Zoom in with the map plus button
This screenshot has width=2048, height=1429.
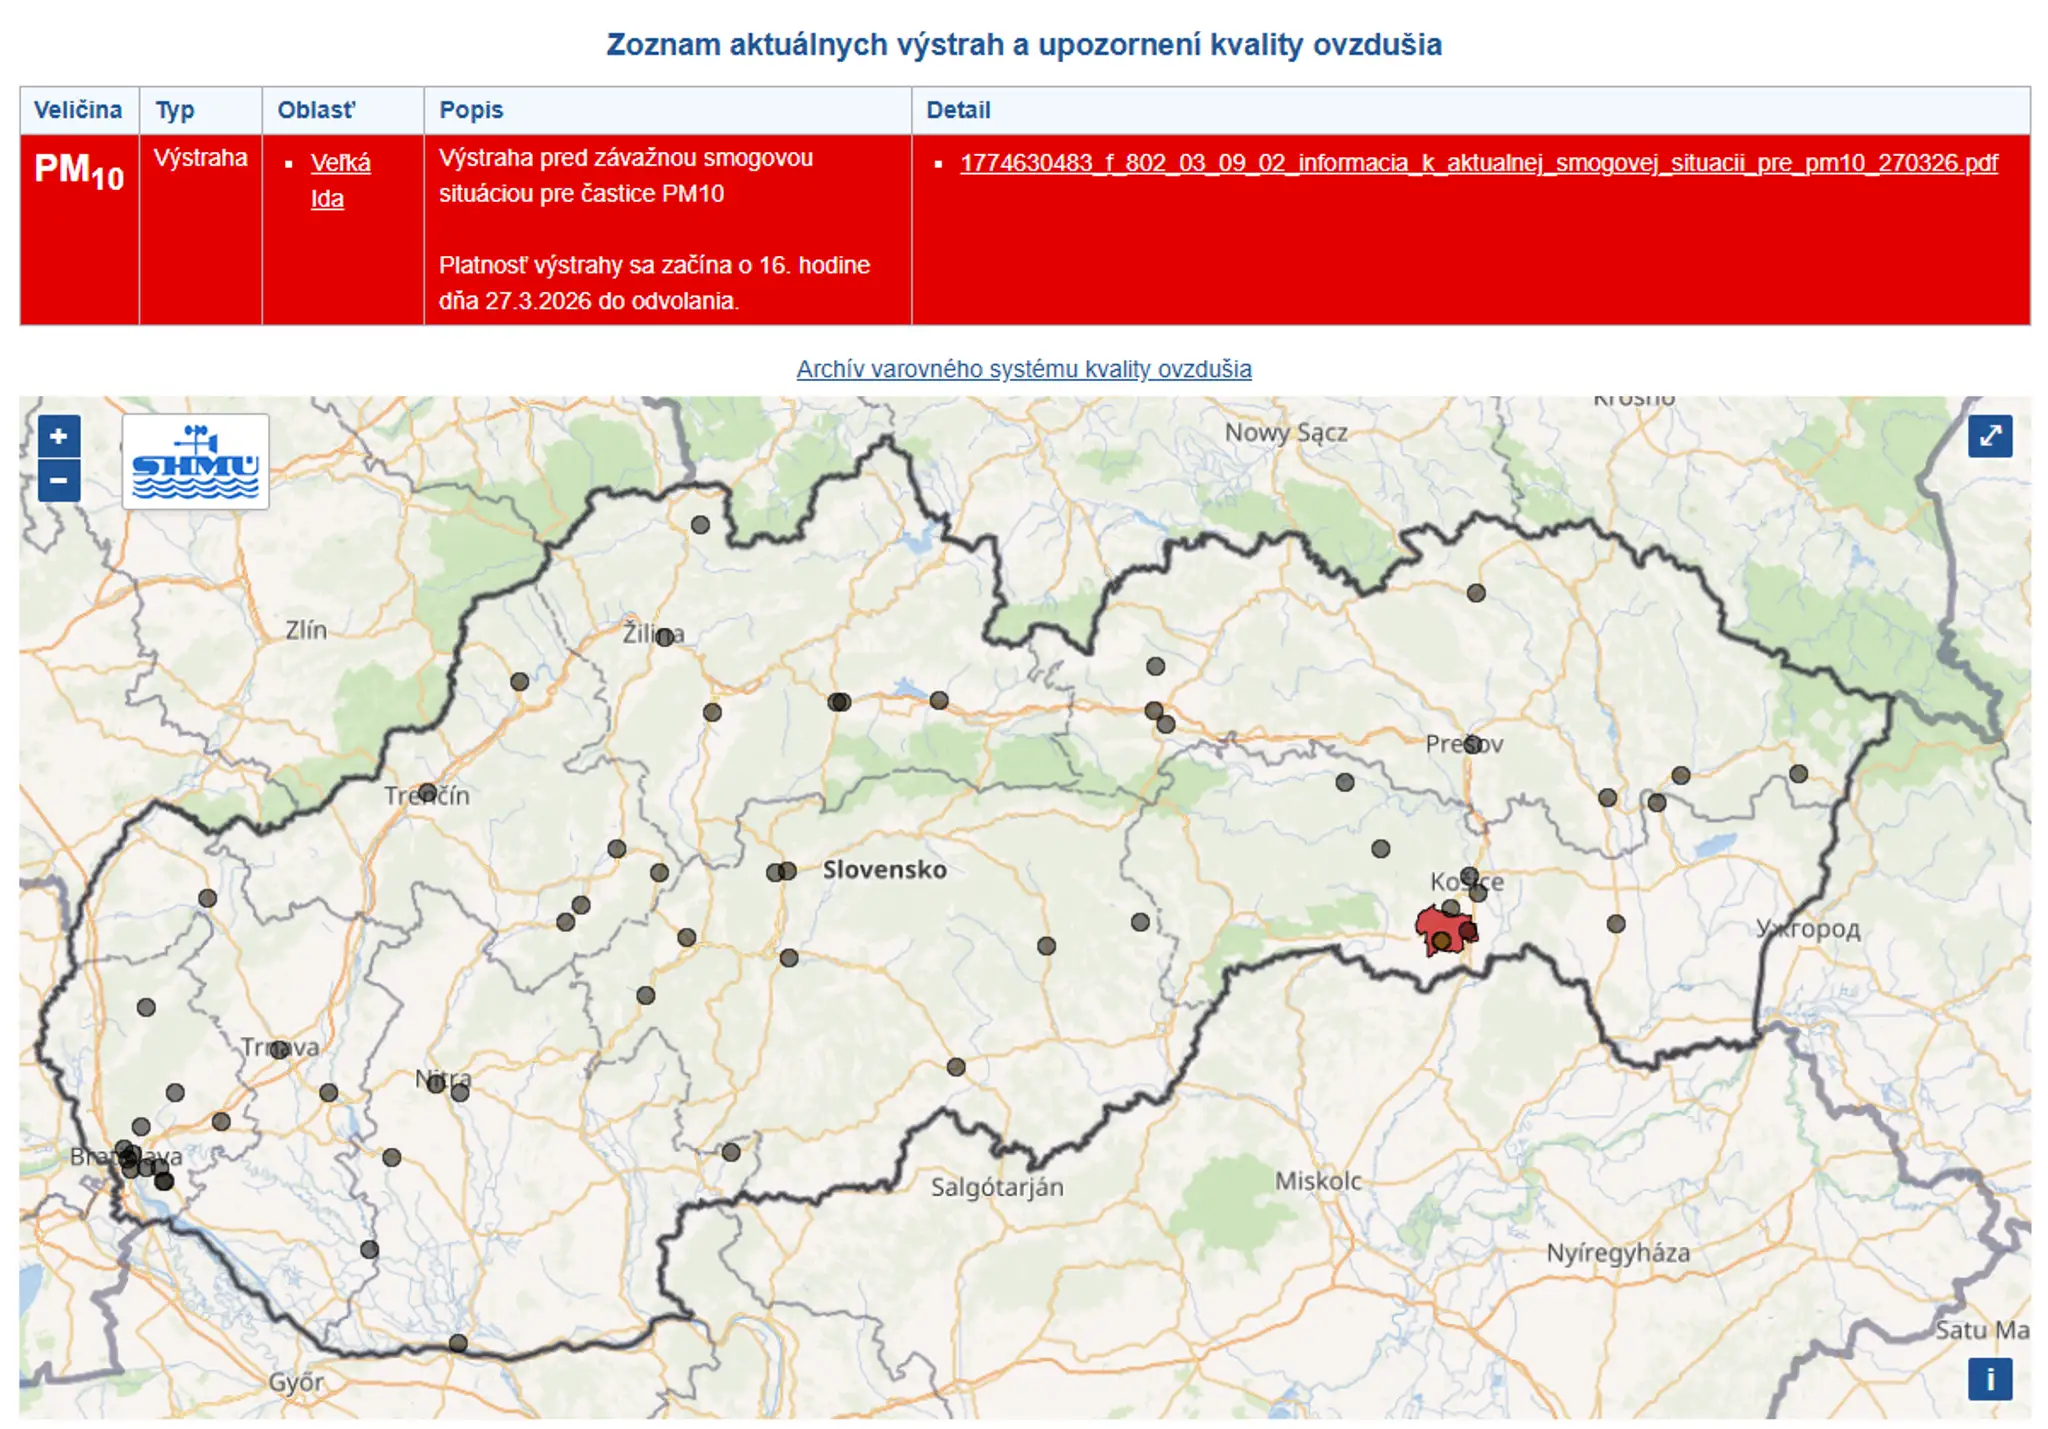click(59, 436)
